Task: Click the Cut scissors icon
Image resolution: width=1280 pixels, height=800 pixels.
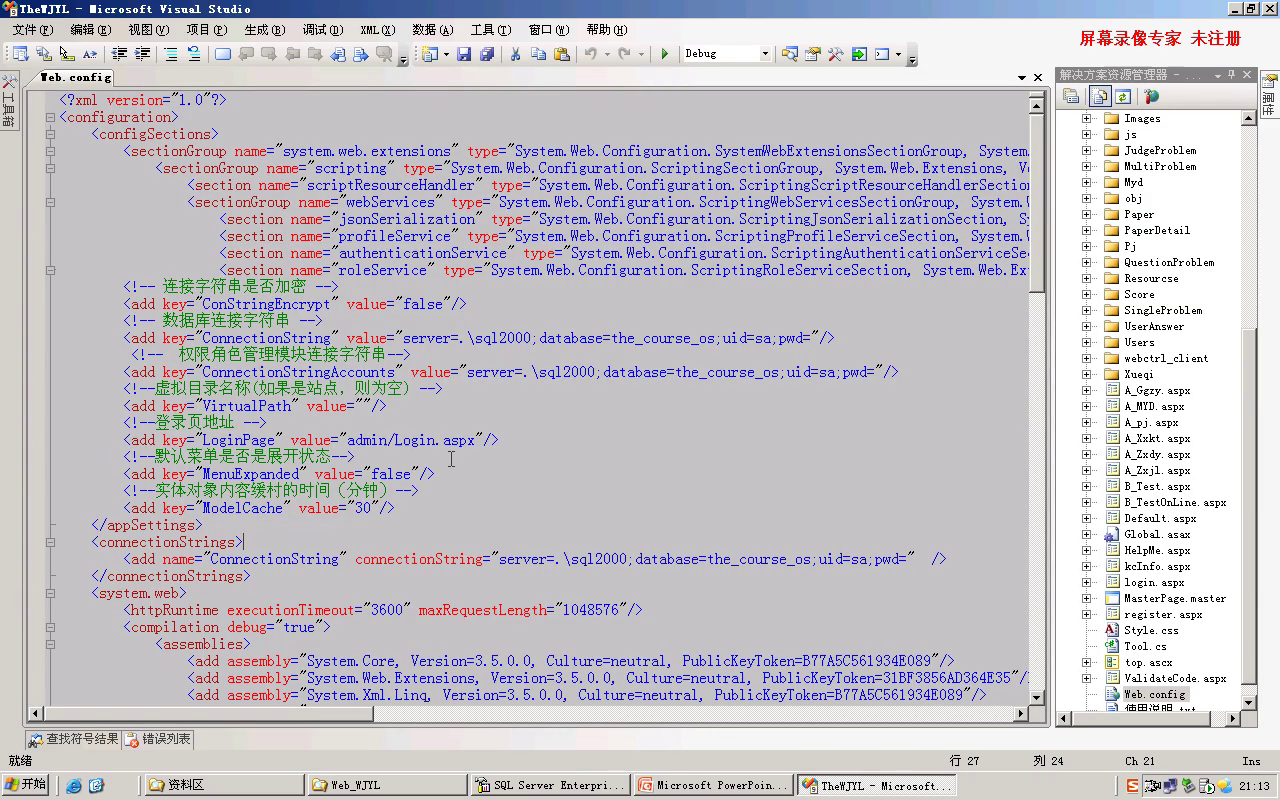Action: click(515, 54)
